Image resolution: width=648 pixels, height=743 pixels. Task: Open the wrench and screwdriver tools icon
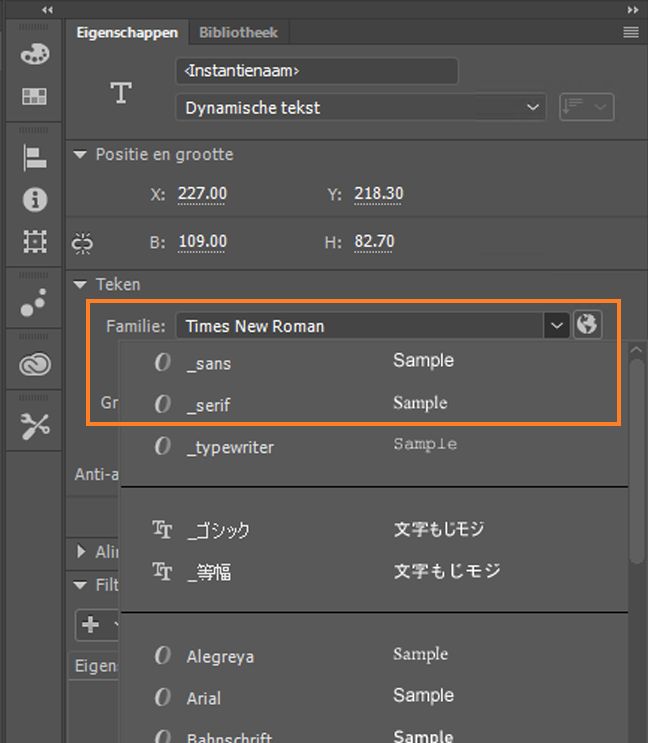(35, 426)
